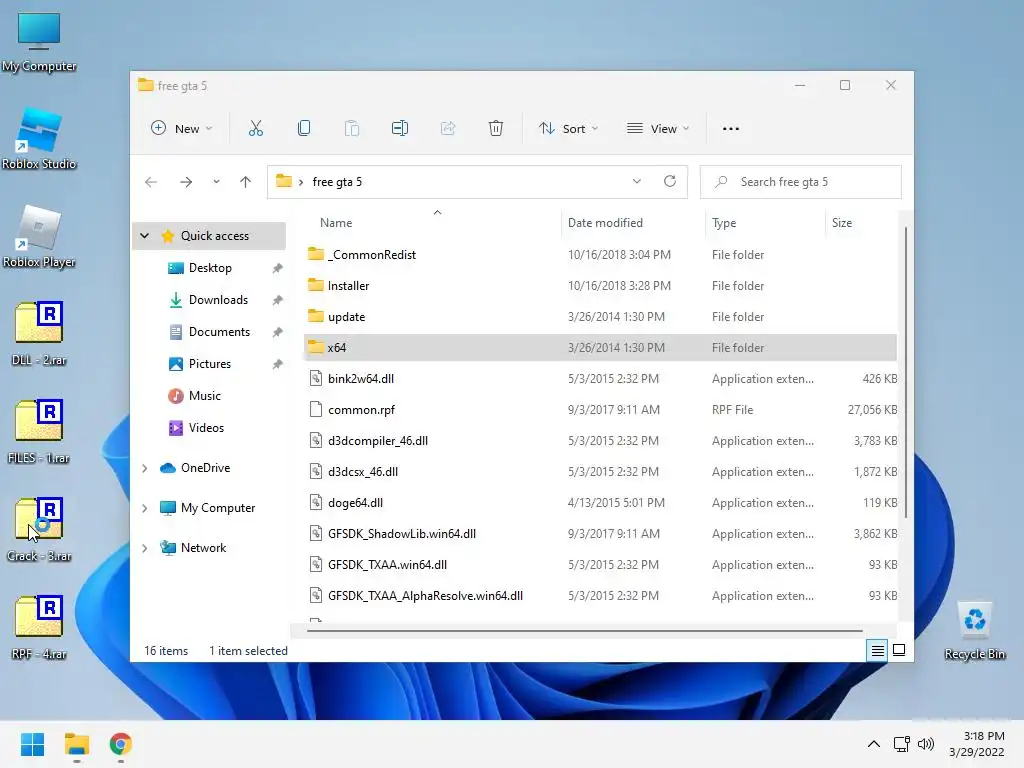Open the Windows Start menu
Screen dimensions: 1024x768
click(x=33, y=744)
